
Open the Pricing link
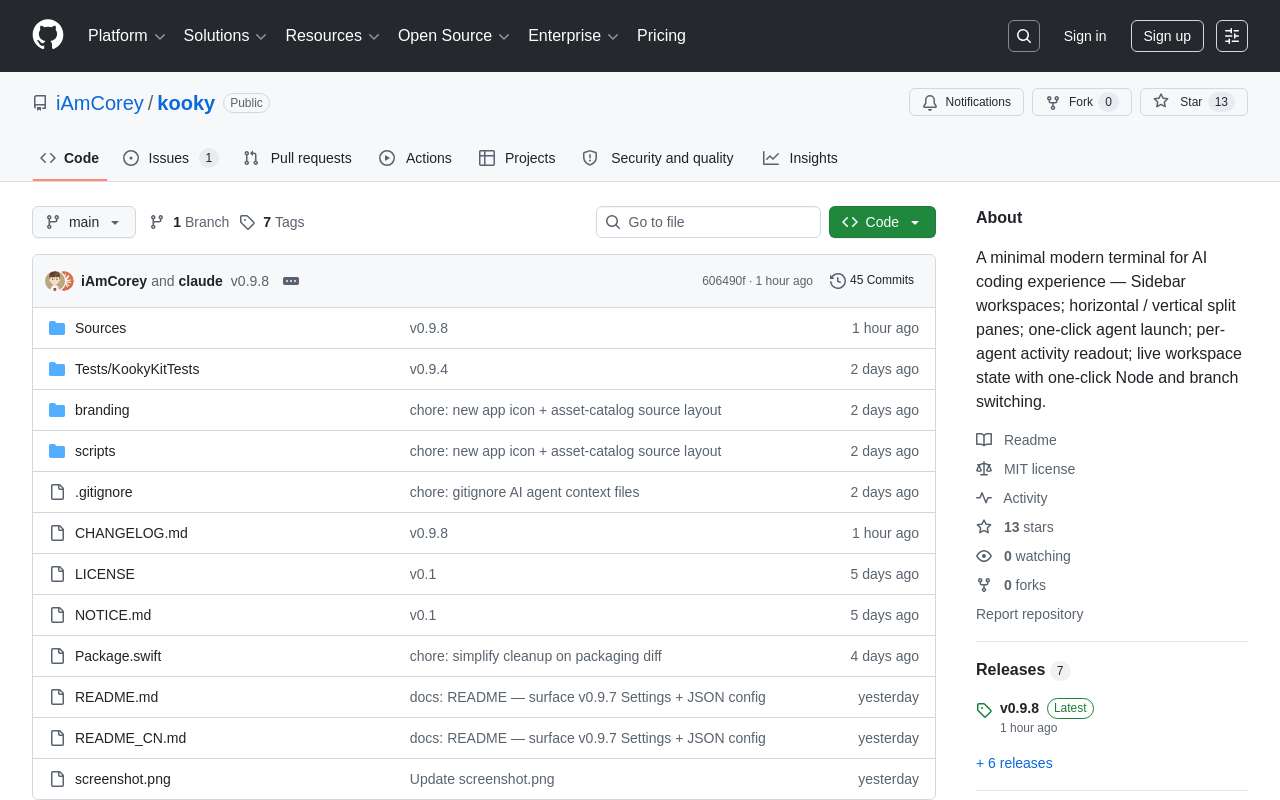point(661,36)
